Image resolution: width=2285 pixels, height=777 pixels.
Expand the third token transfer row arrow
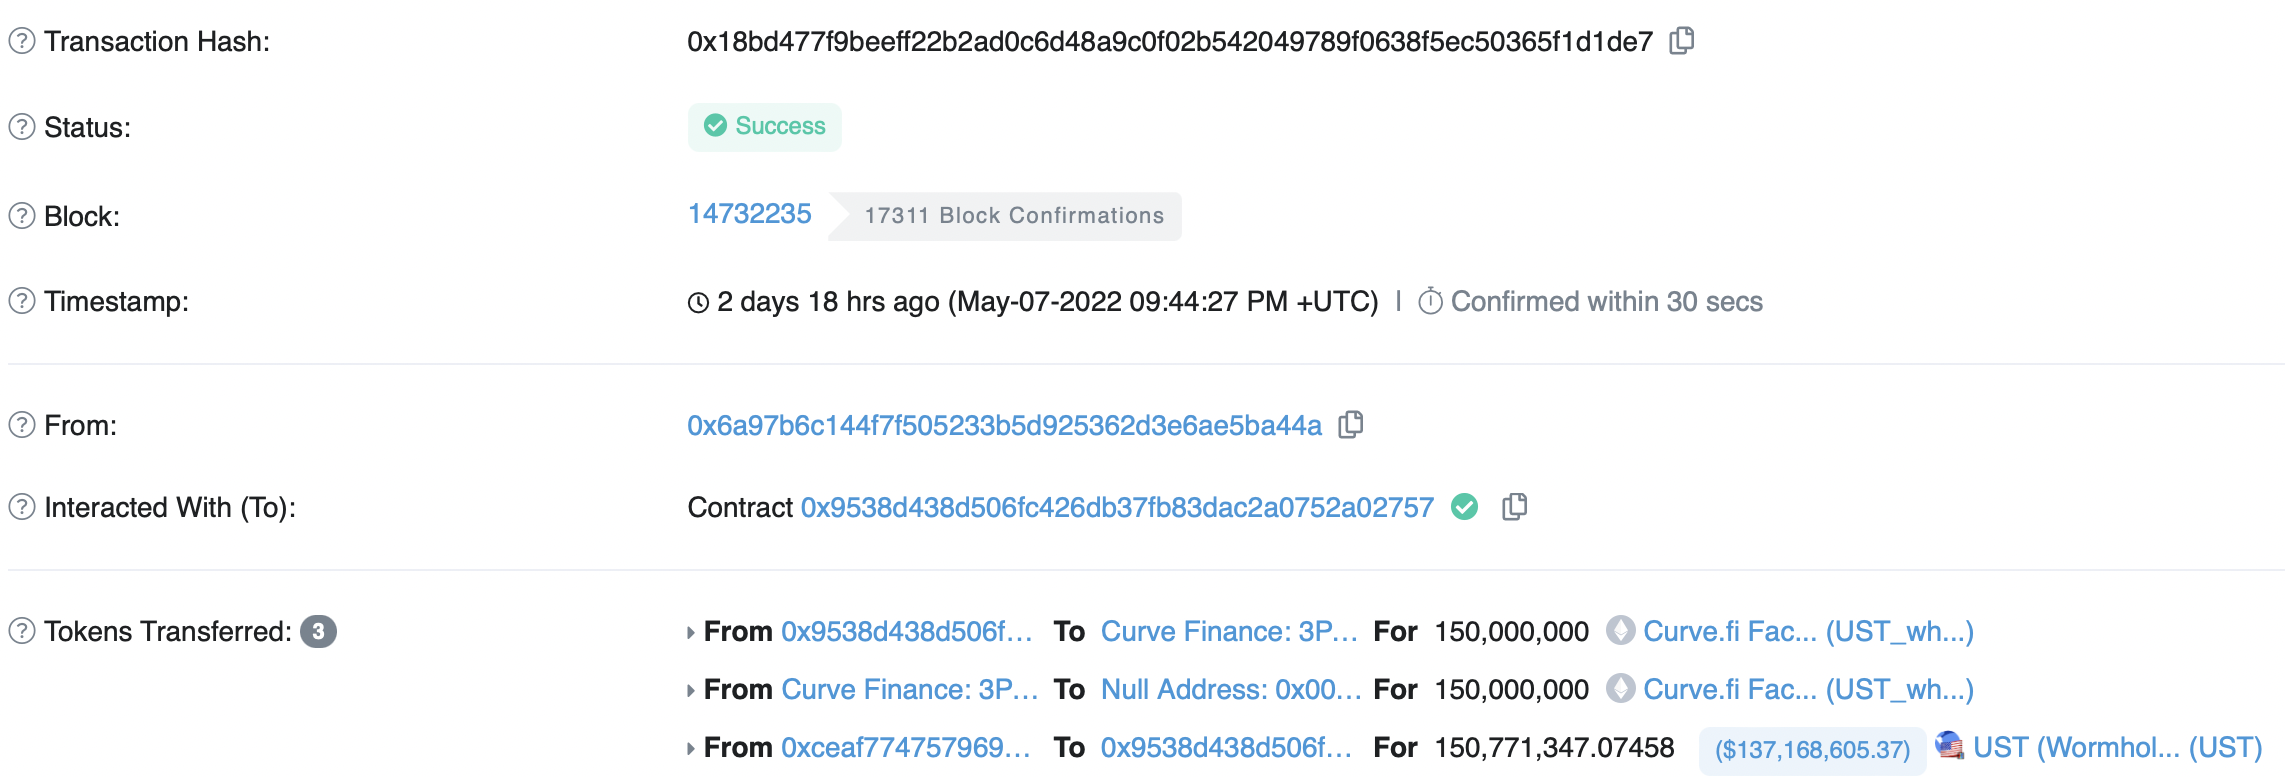click(691, 749)
